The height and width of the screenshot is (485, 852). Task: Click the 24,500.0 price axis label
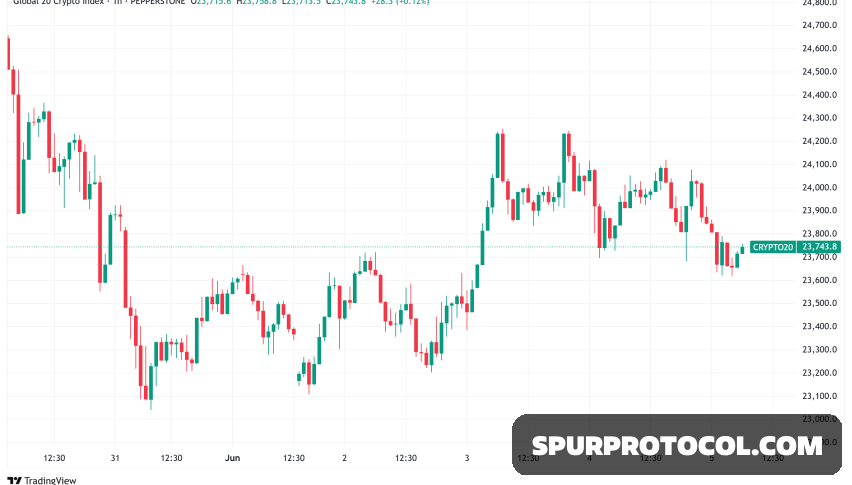pyautogui.click(x=819, y=72)
